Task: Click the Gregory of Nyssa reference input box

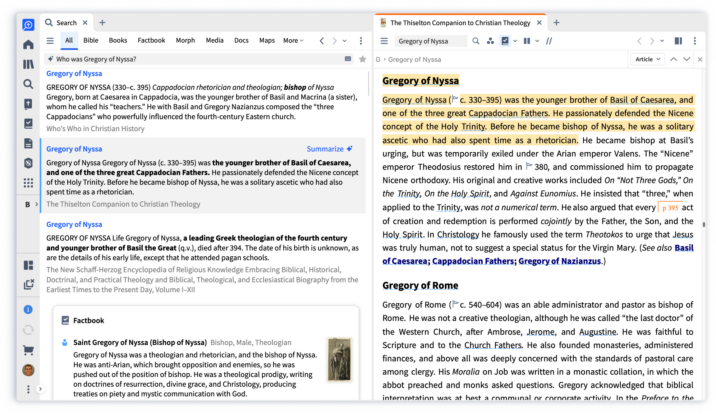Action: coord(430,41)
